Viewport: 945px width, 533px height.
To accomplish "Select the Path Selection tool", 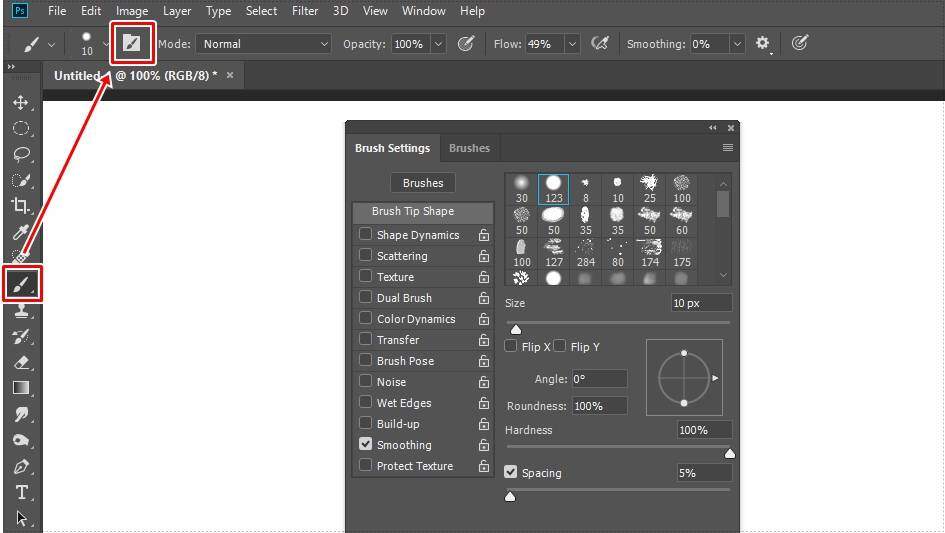I will [21, 518].
